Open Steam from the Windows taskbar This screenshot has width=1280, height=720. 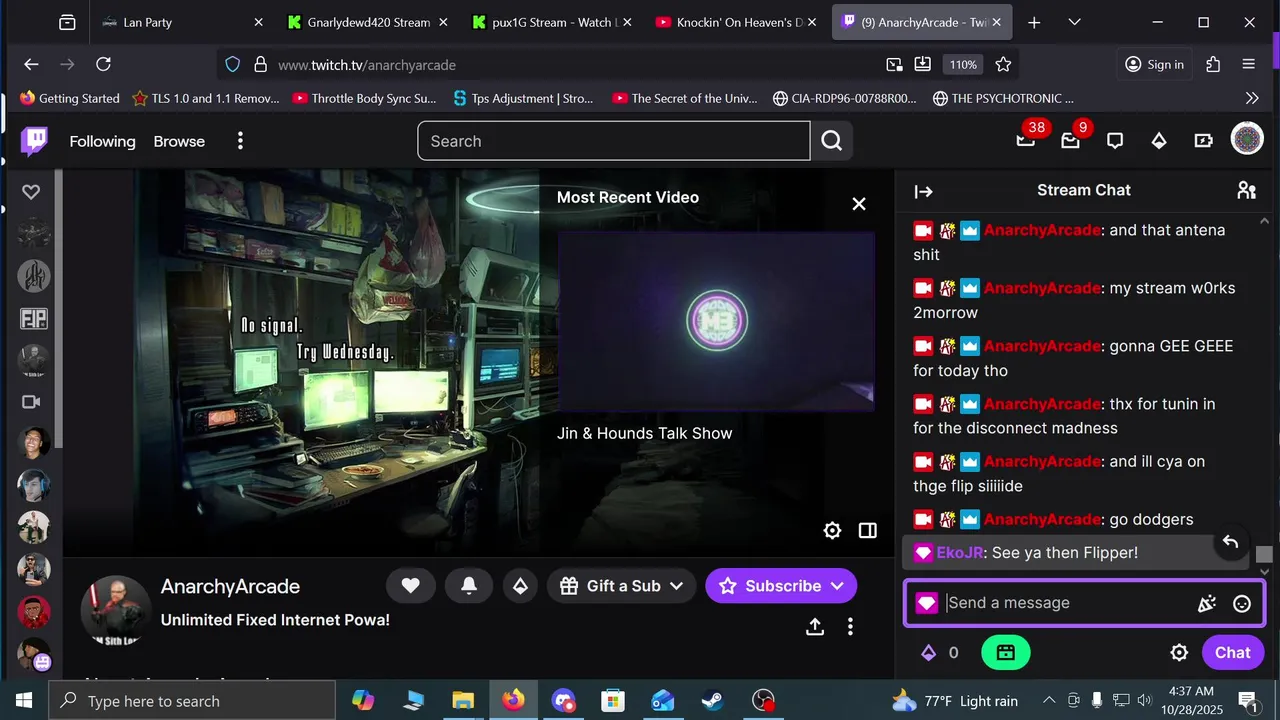click(x=712, y=701)
